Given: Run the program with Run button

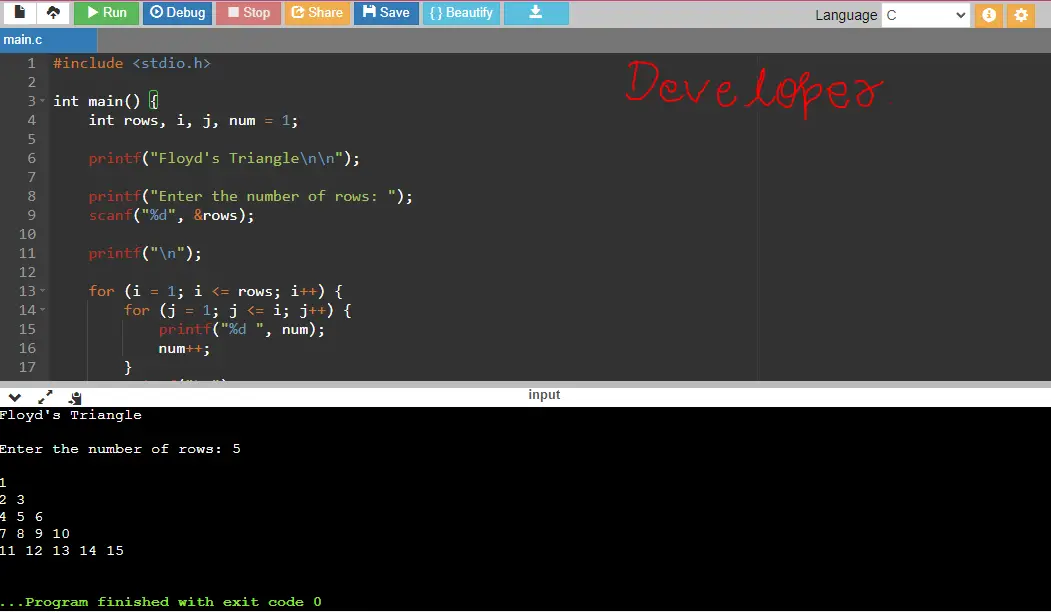Looking at the screenshot, I should (106, 13).
